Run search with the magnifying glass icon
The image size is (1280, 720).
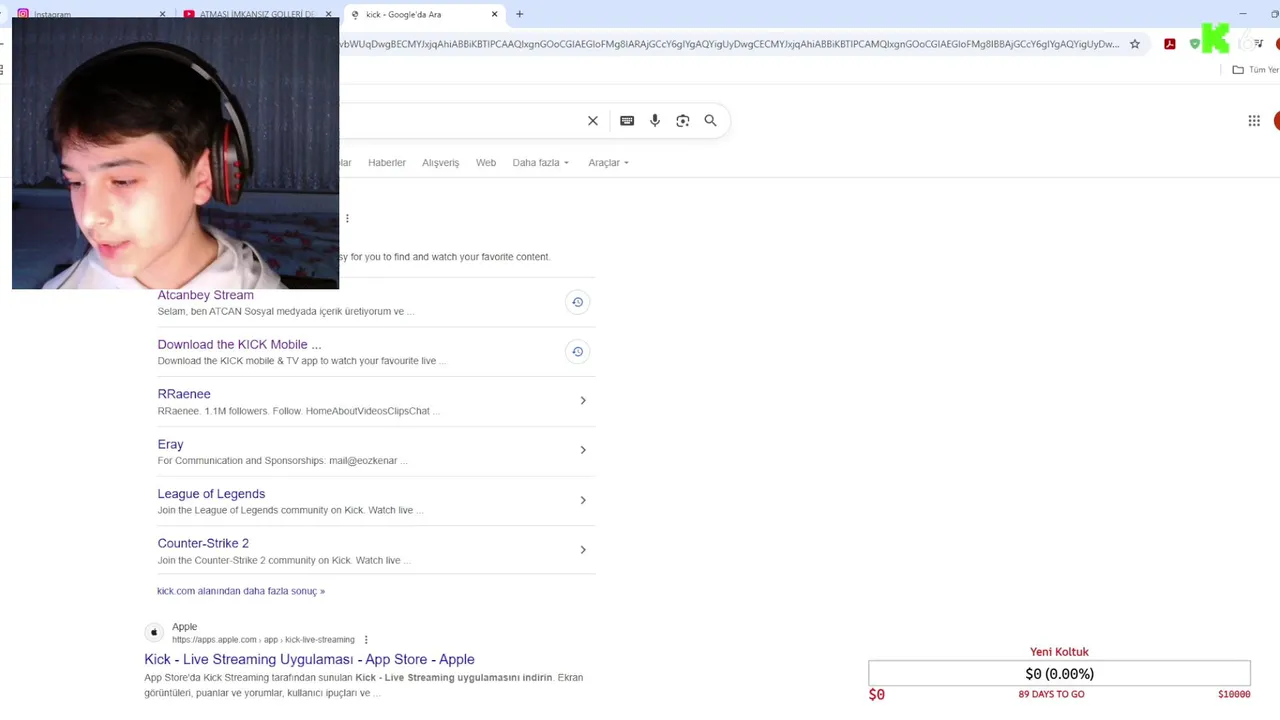coord(711,121)
